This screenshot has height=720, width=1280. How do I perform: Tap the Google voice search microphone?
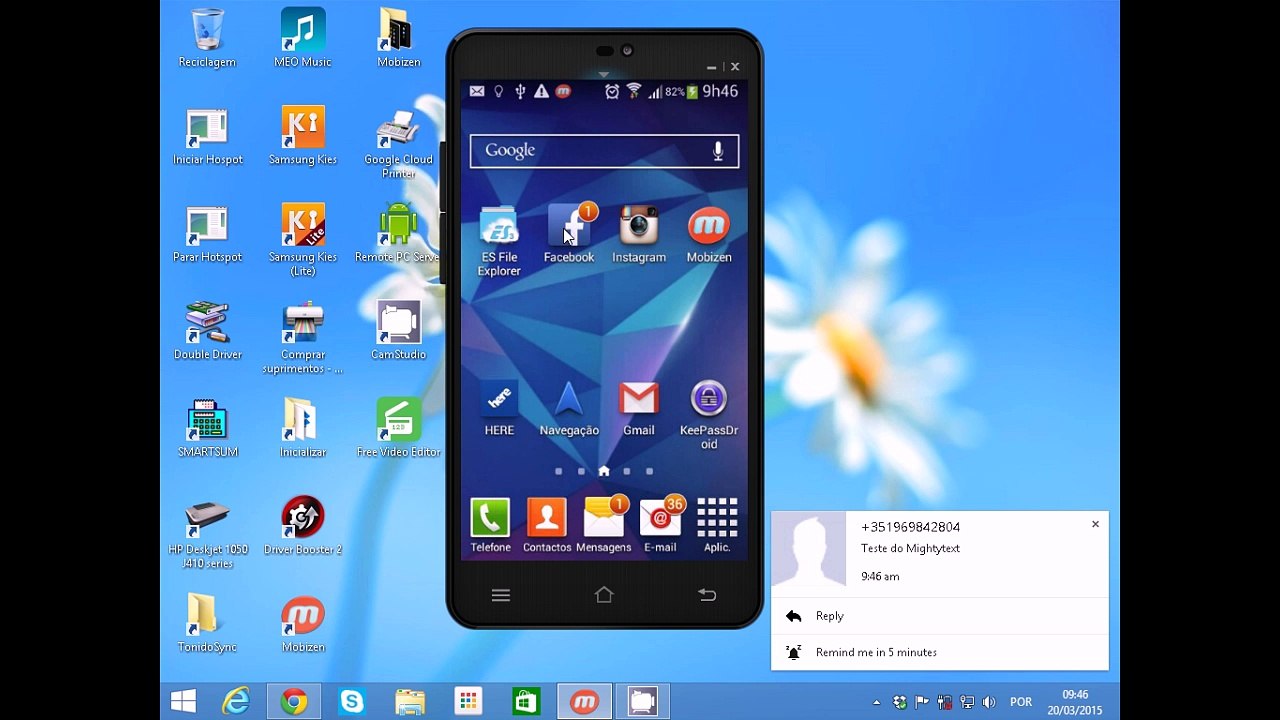click(x=717, y=151)
